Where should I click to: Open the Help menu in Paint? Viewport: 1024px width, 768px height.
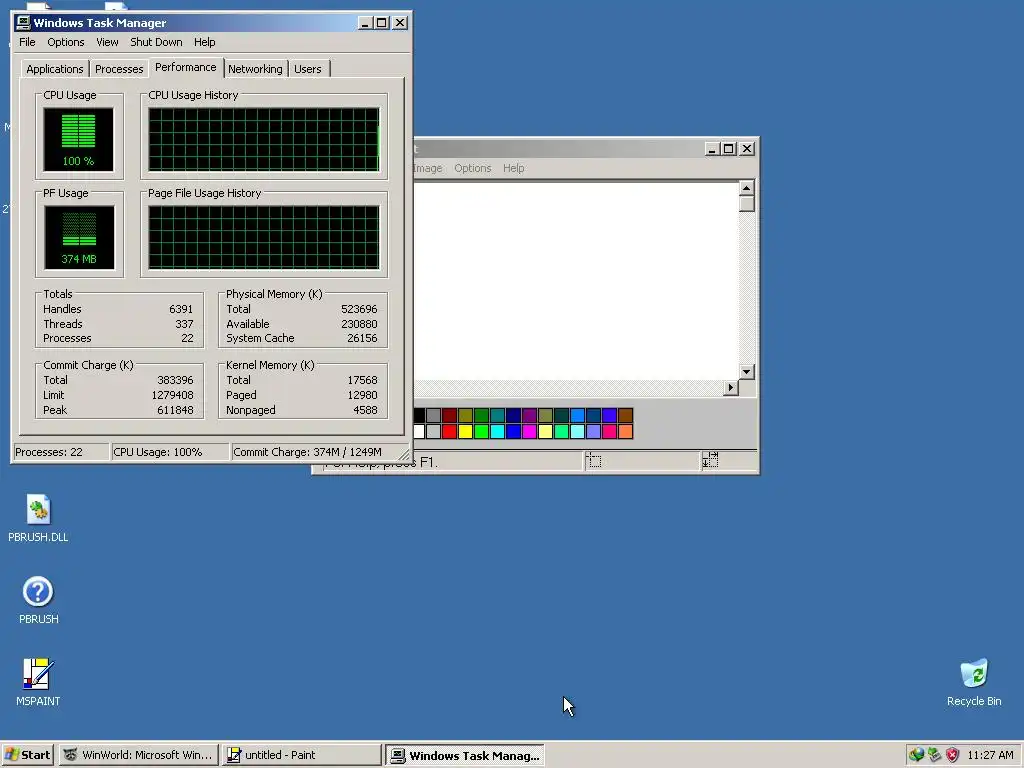(513, 168)
